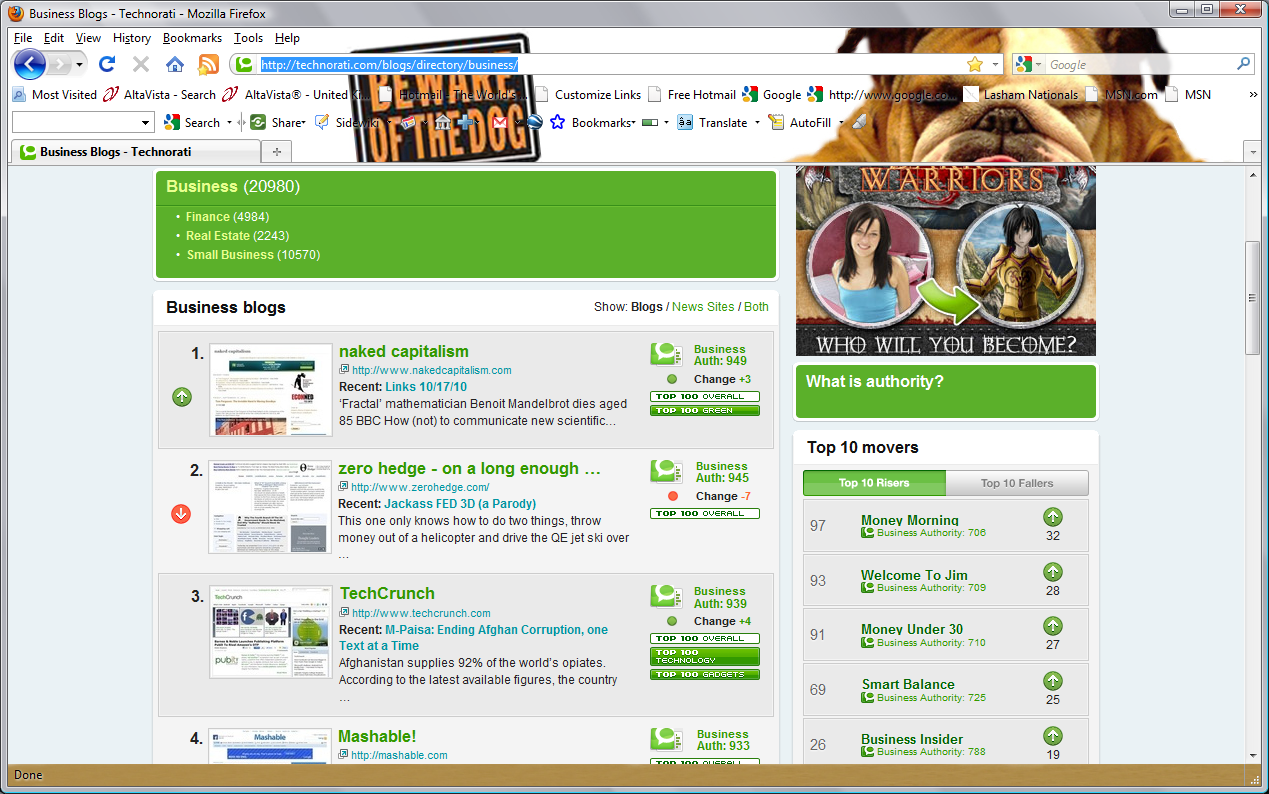Click the PageRank green bar indicator
Screen dimensions: 1269x794
[x=650, y=122]
